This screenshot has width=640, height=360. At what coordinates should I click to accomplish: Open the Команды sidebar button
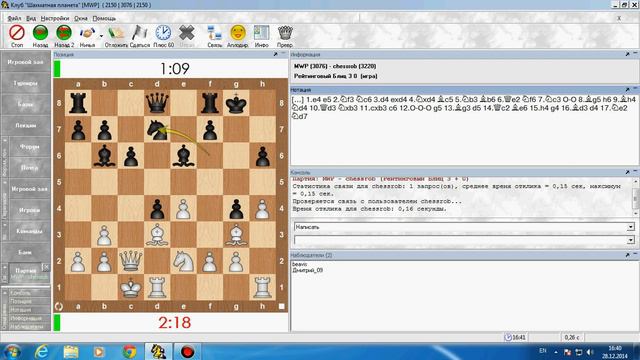(29, 231)
